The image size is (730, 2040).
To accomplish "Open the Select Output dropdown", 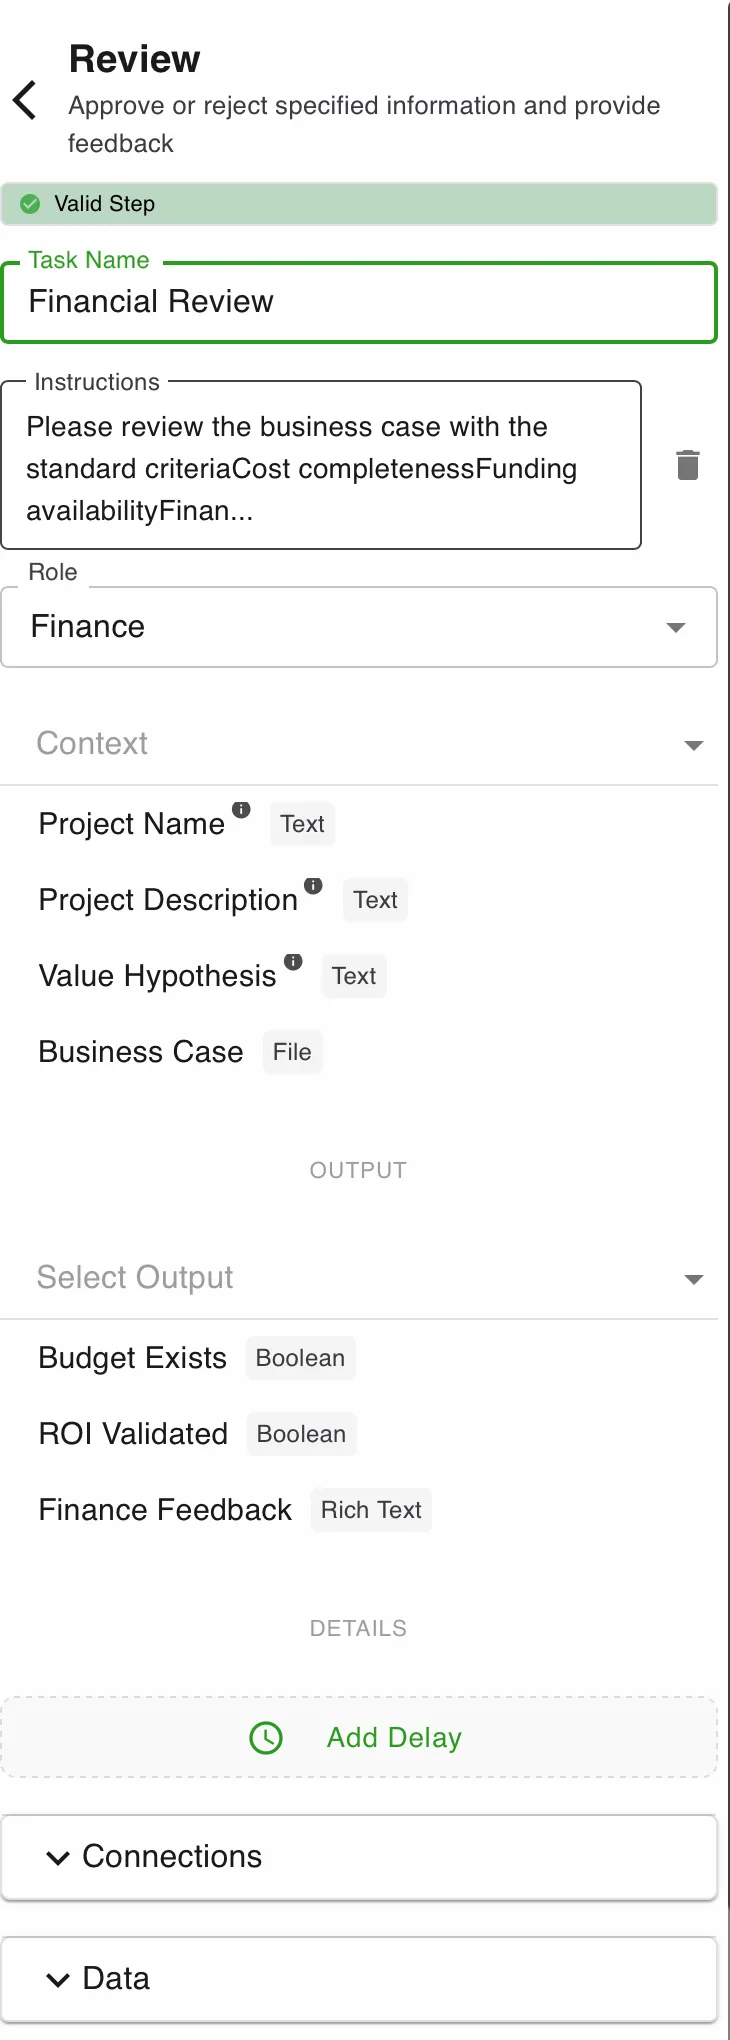I will click(x=359, y=1278).
